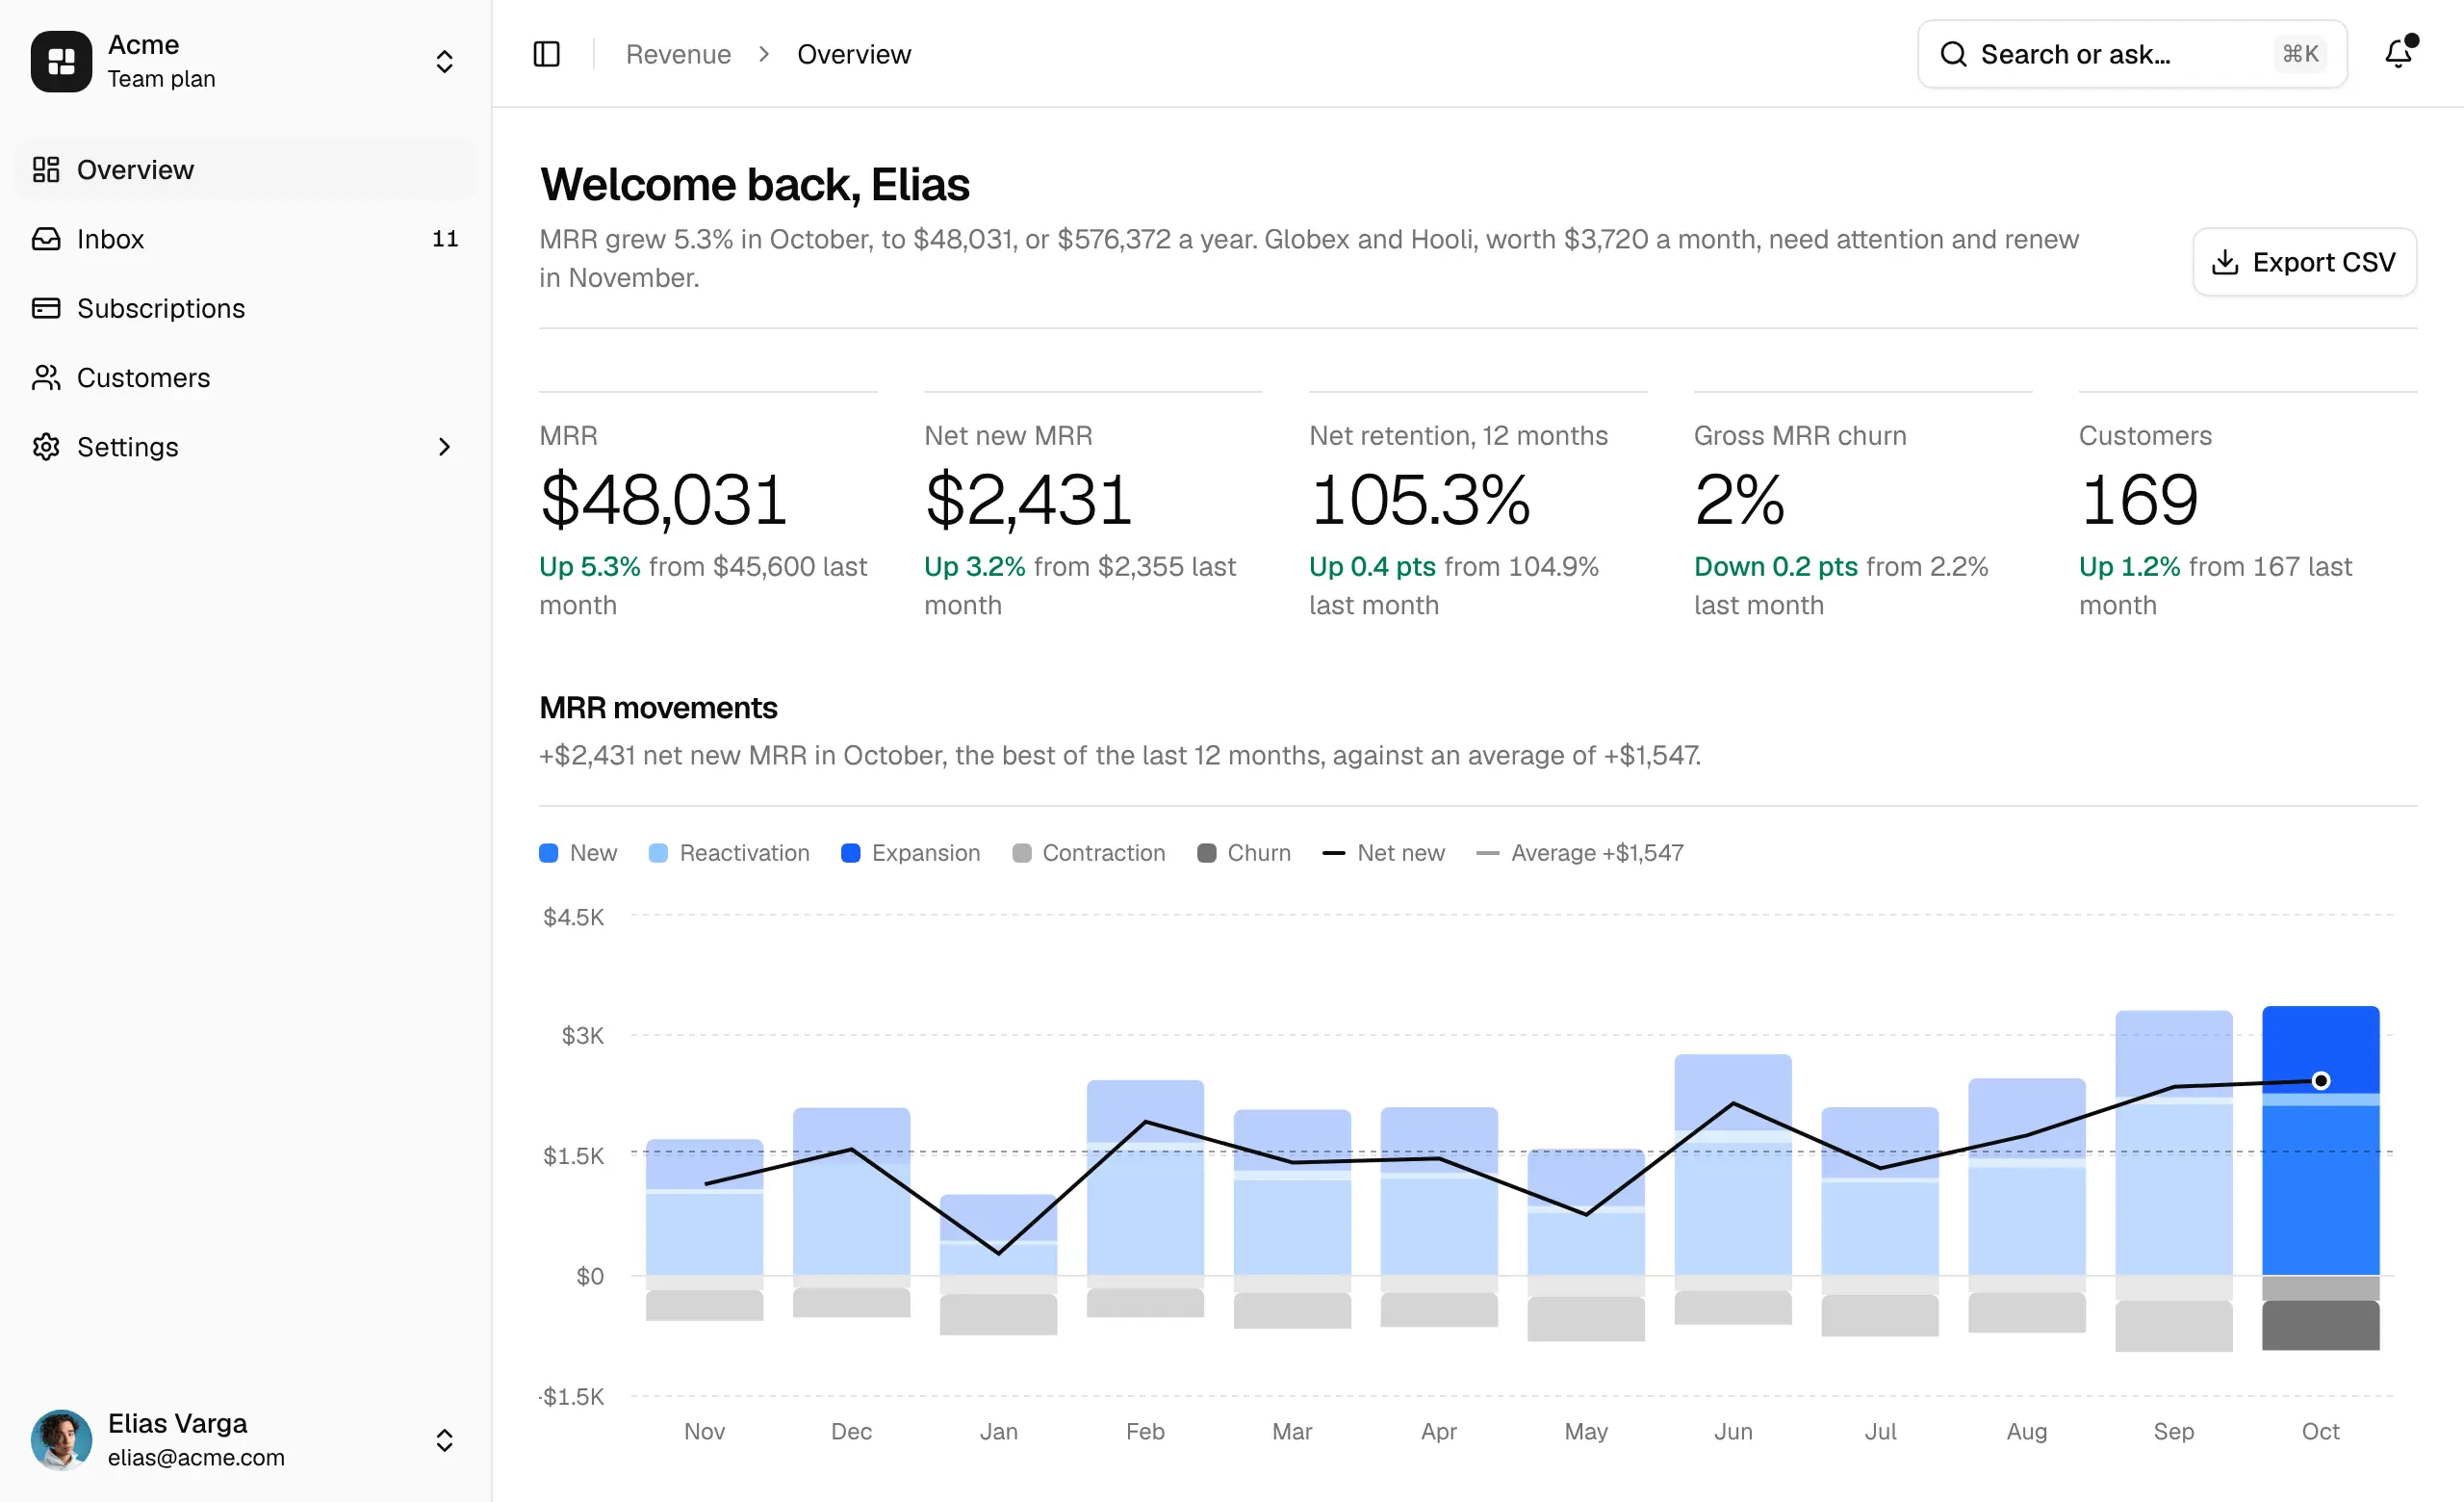2464x1502 pixels.
Task: Toggle the Expansion legend item
Action: point(910,853)
